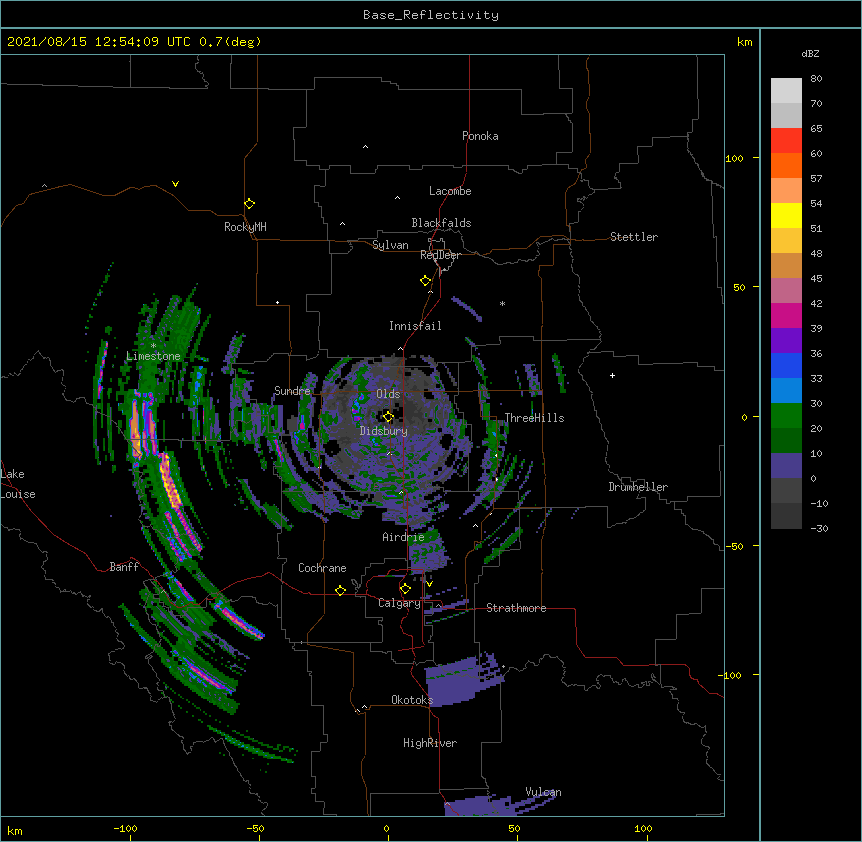Select the white 80-70 dBZ legend swatch

(x=786, y=91)
